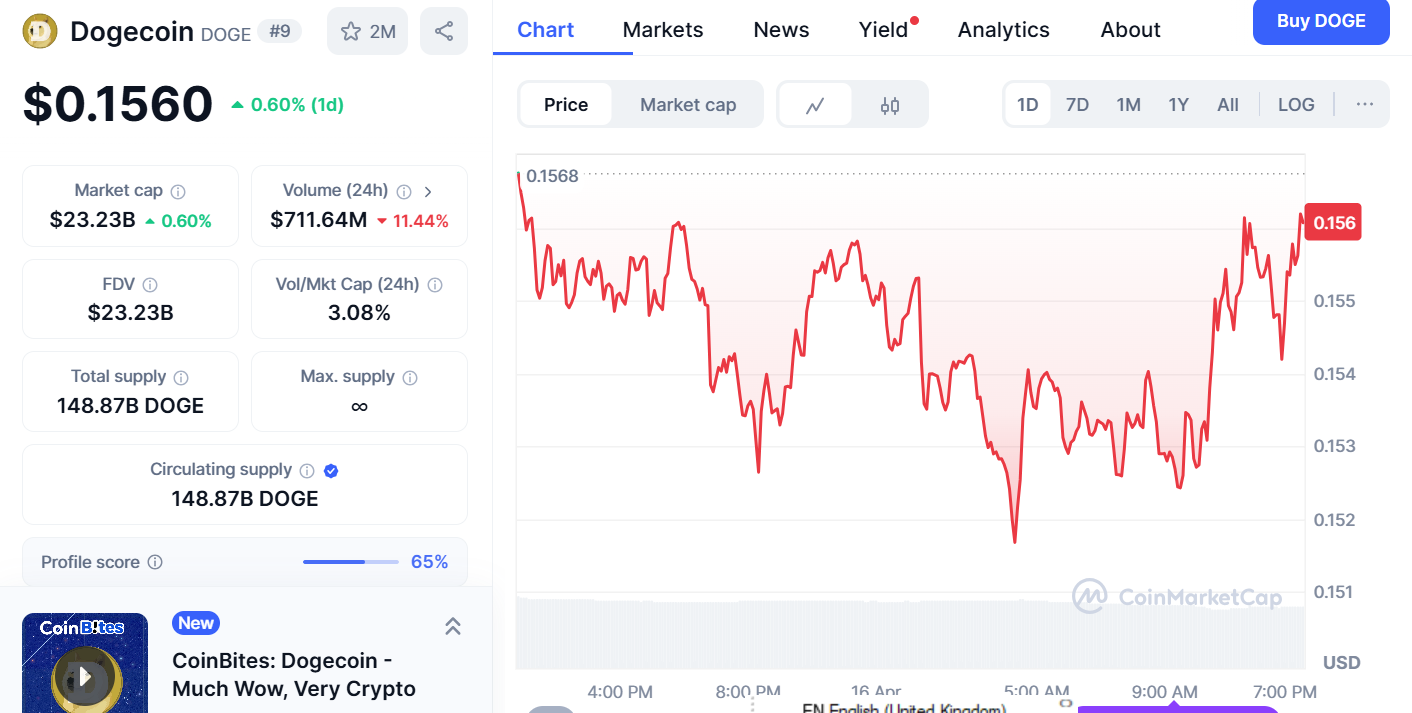1412x713 pixels.
Task: Click the Profile score info icon
Action: 155,562
